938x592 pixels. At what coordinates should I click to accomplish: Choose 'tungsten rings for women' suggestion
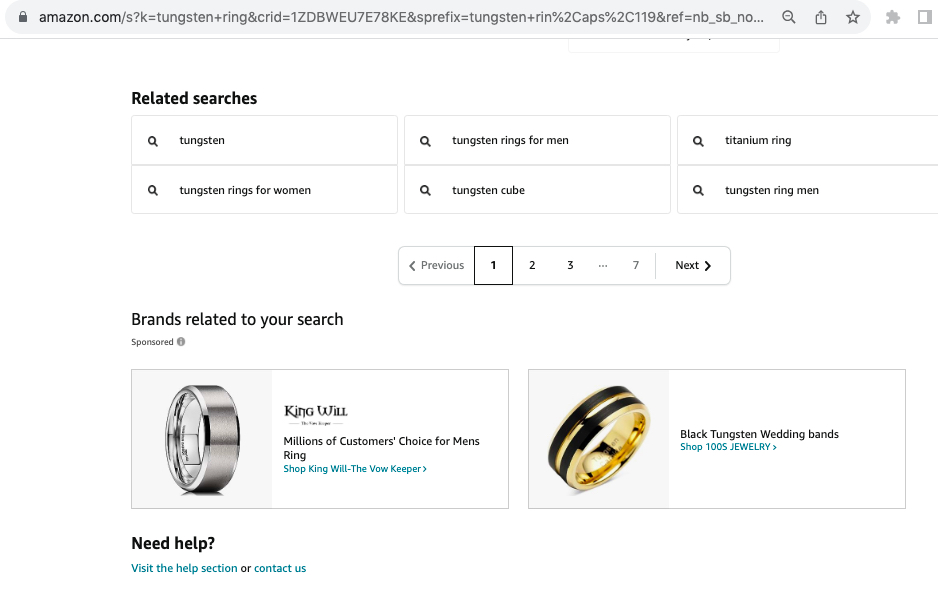pos(264,190)
